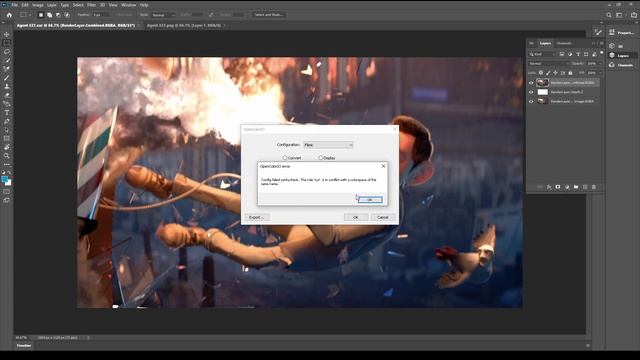Select the Zoom tool
The image size is (640, 360).
tap(7, 156)
